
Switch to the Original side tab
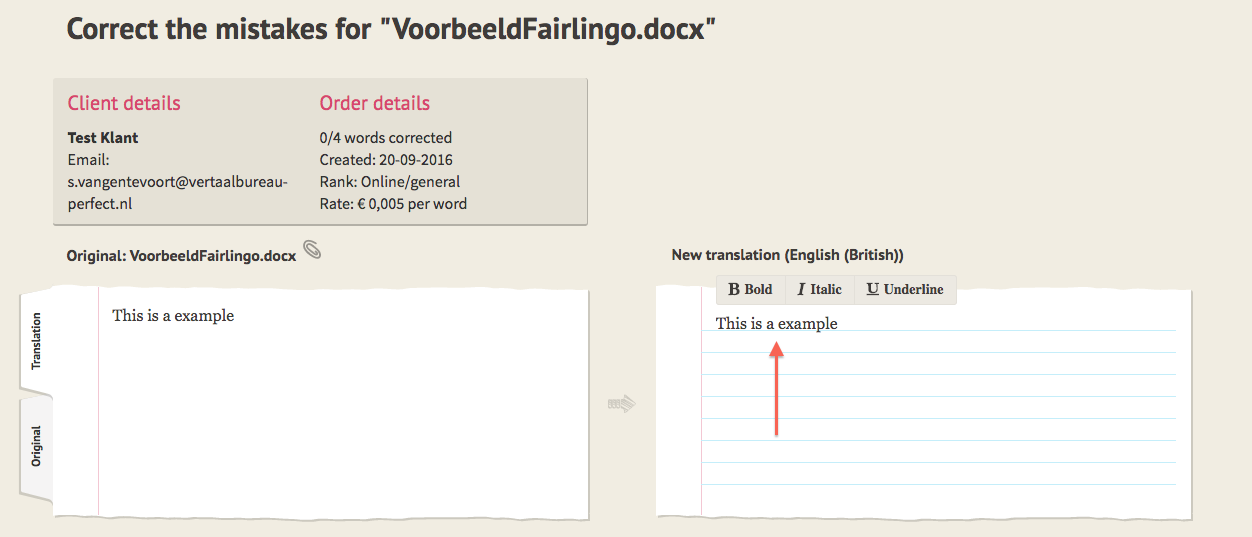point(36,446)
